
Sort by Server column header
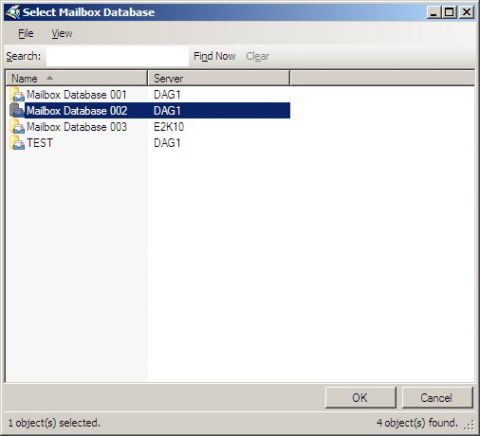click(218, 78)
